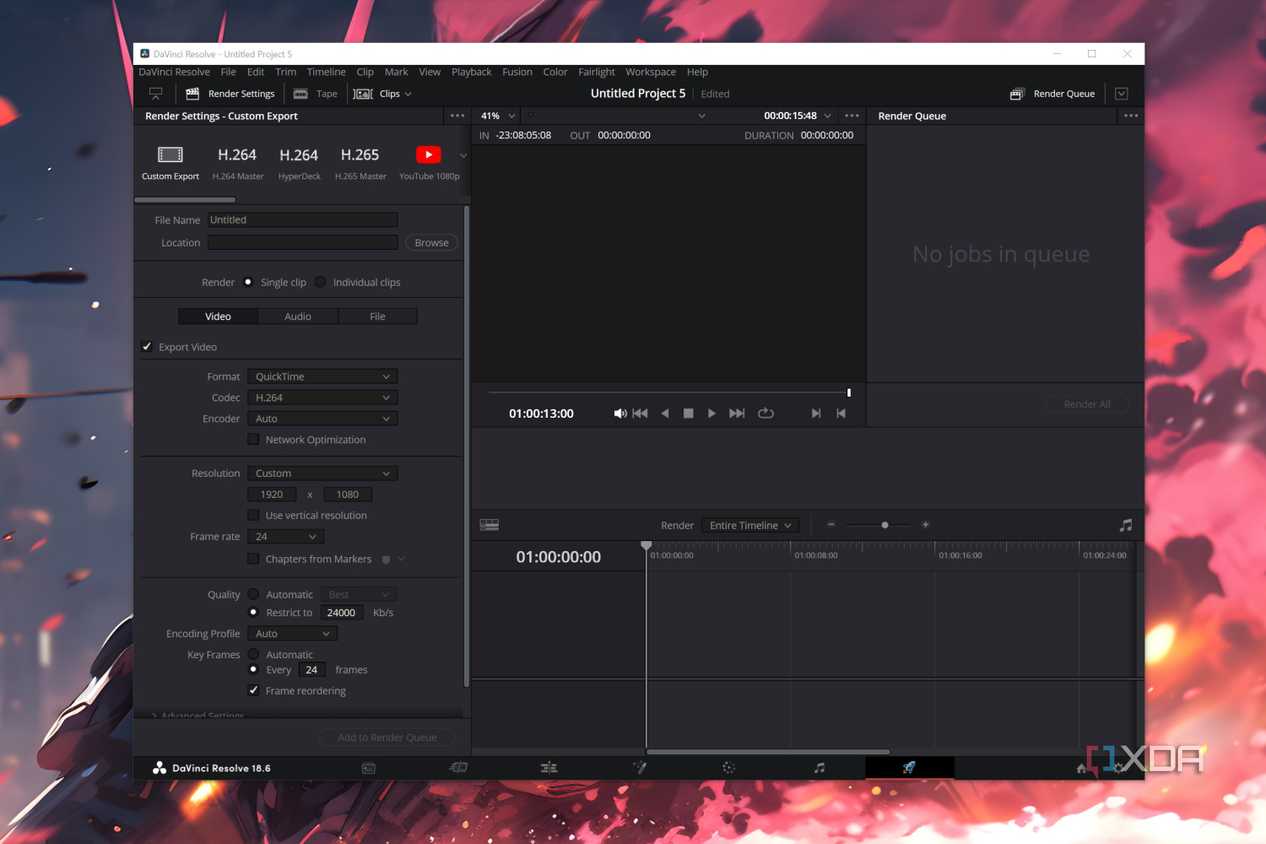1266x844 pixels.
Task: Toggle loop playback icon
Action: point(766,413)
